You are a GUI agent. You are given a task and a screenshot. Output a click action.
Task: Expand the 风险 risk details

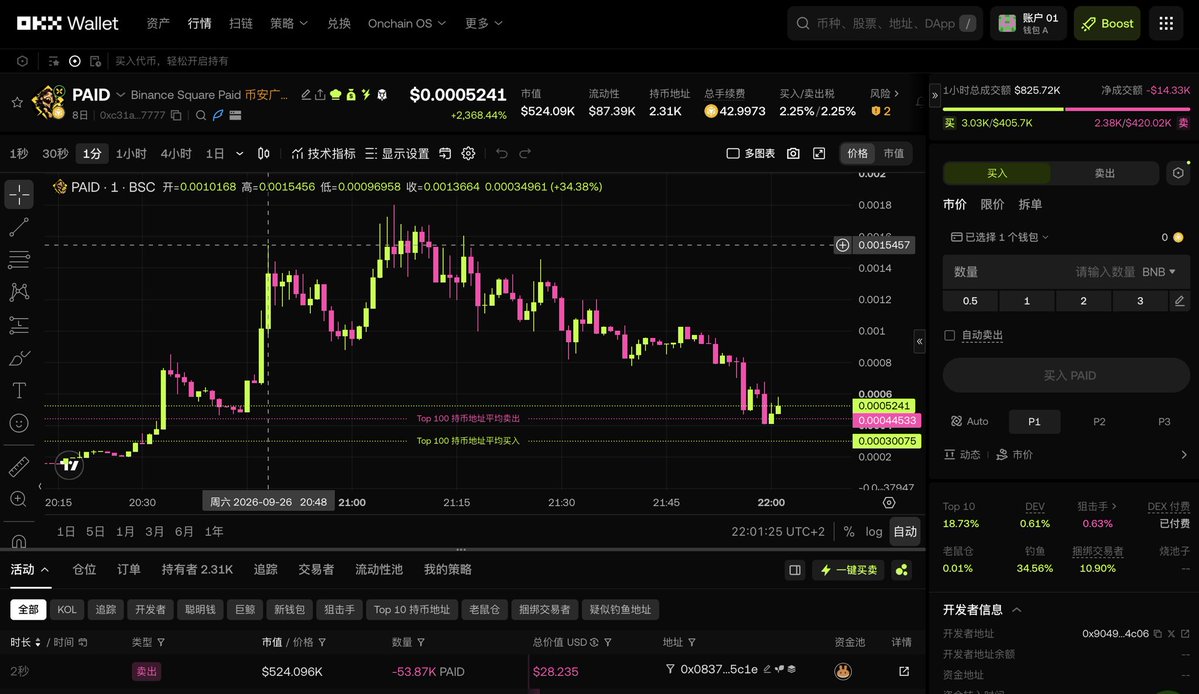pyautogui.click(x=884, y=93)
